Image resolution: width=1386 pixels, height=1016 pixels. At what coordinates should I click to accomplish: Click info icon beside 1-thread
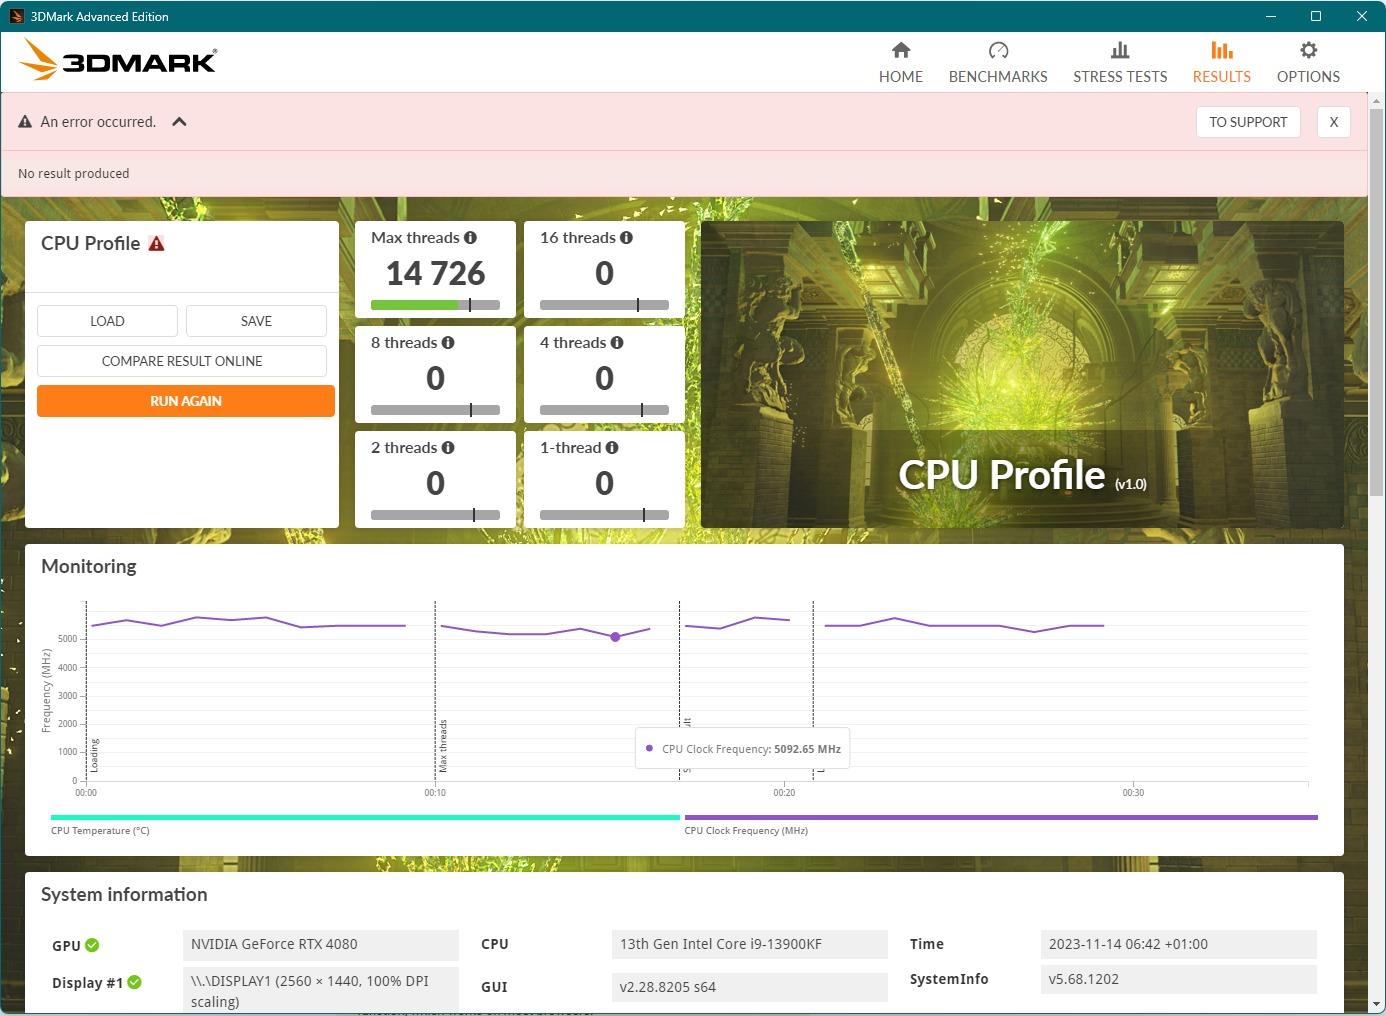tap(612, 448)
